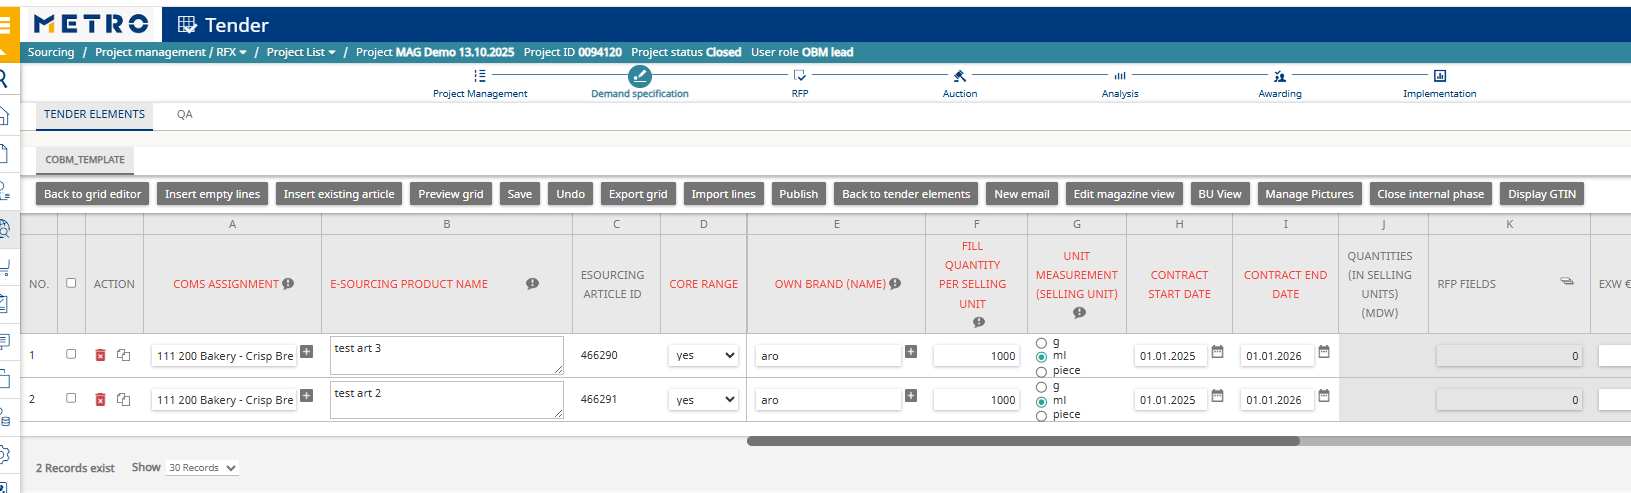Delete row 2 with red trash icon
This screenshot has height=493, width=1631.
pyautogui.click(x=100, y=399)
